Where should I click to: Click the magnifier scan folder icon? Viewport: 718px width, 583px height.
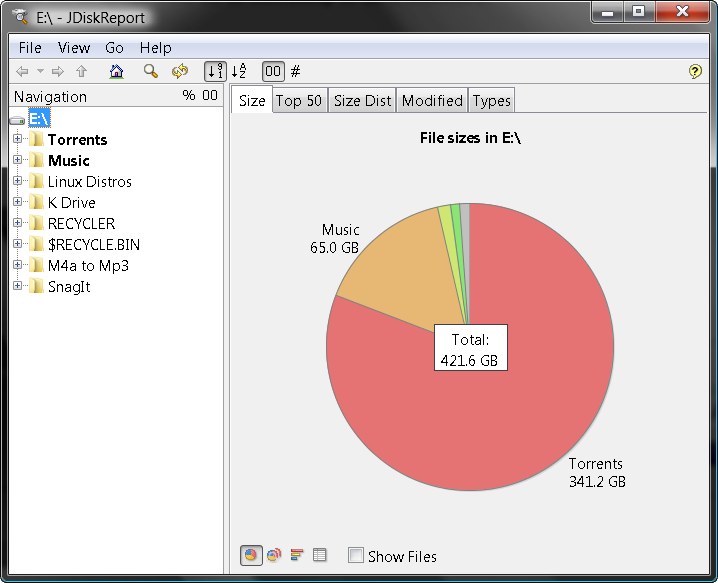pyautogui.click(x=151, y=71)
